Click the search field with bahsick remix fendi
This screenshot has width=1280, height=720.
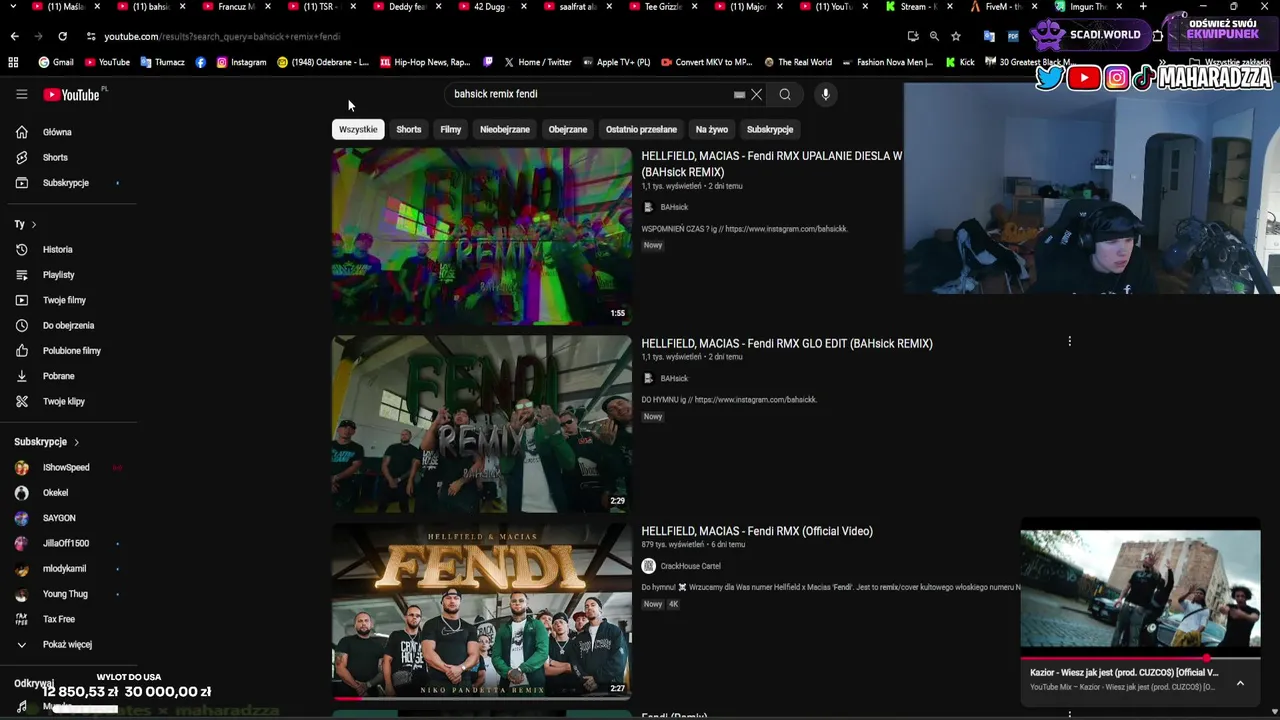590,94
